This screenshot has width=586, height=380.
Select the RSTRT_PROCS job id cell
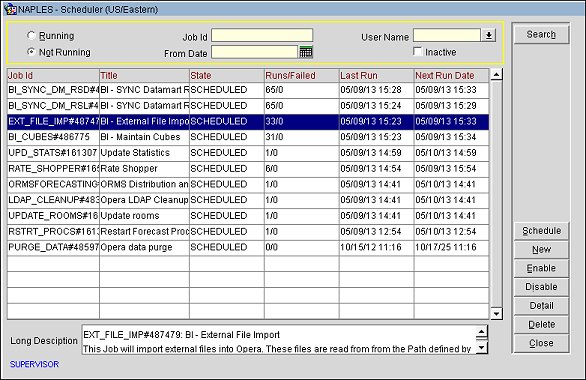point(53,231)
